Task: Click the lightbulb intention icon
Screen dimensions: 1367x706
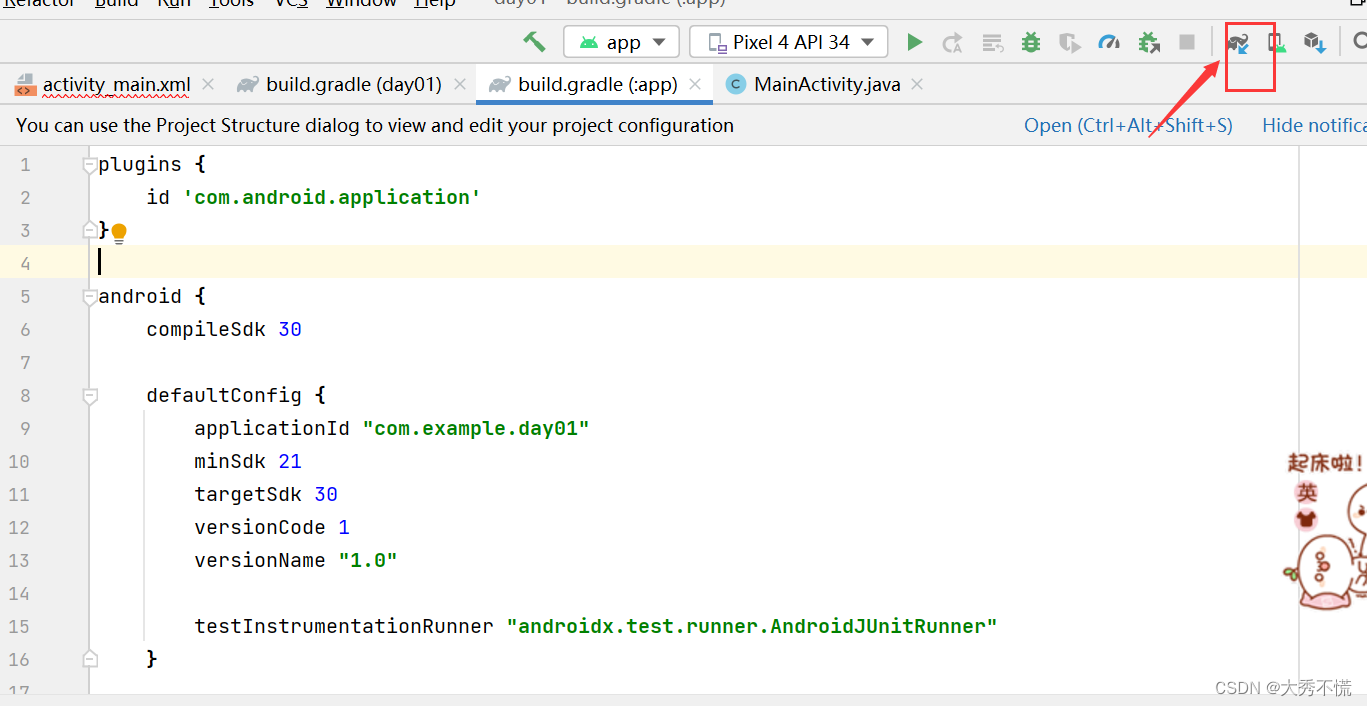Action: click(x=118, y=232)
